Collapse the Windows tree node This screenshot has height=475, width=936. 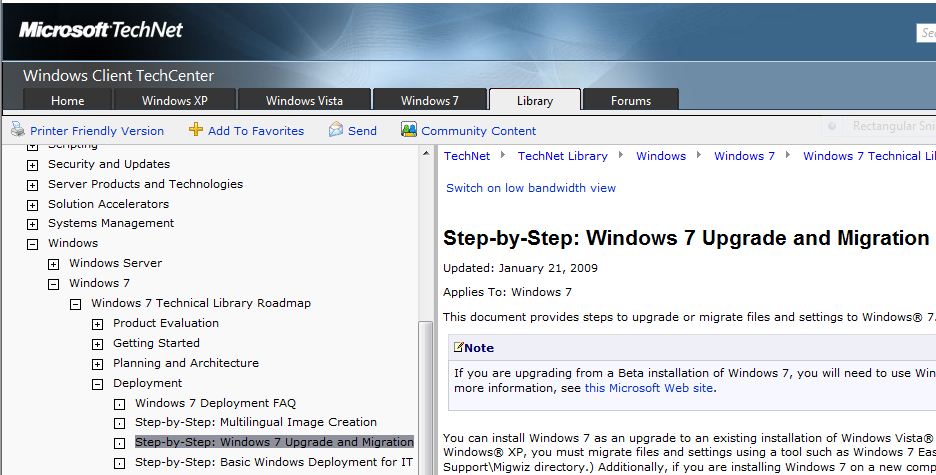click(x=33, y=244)
